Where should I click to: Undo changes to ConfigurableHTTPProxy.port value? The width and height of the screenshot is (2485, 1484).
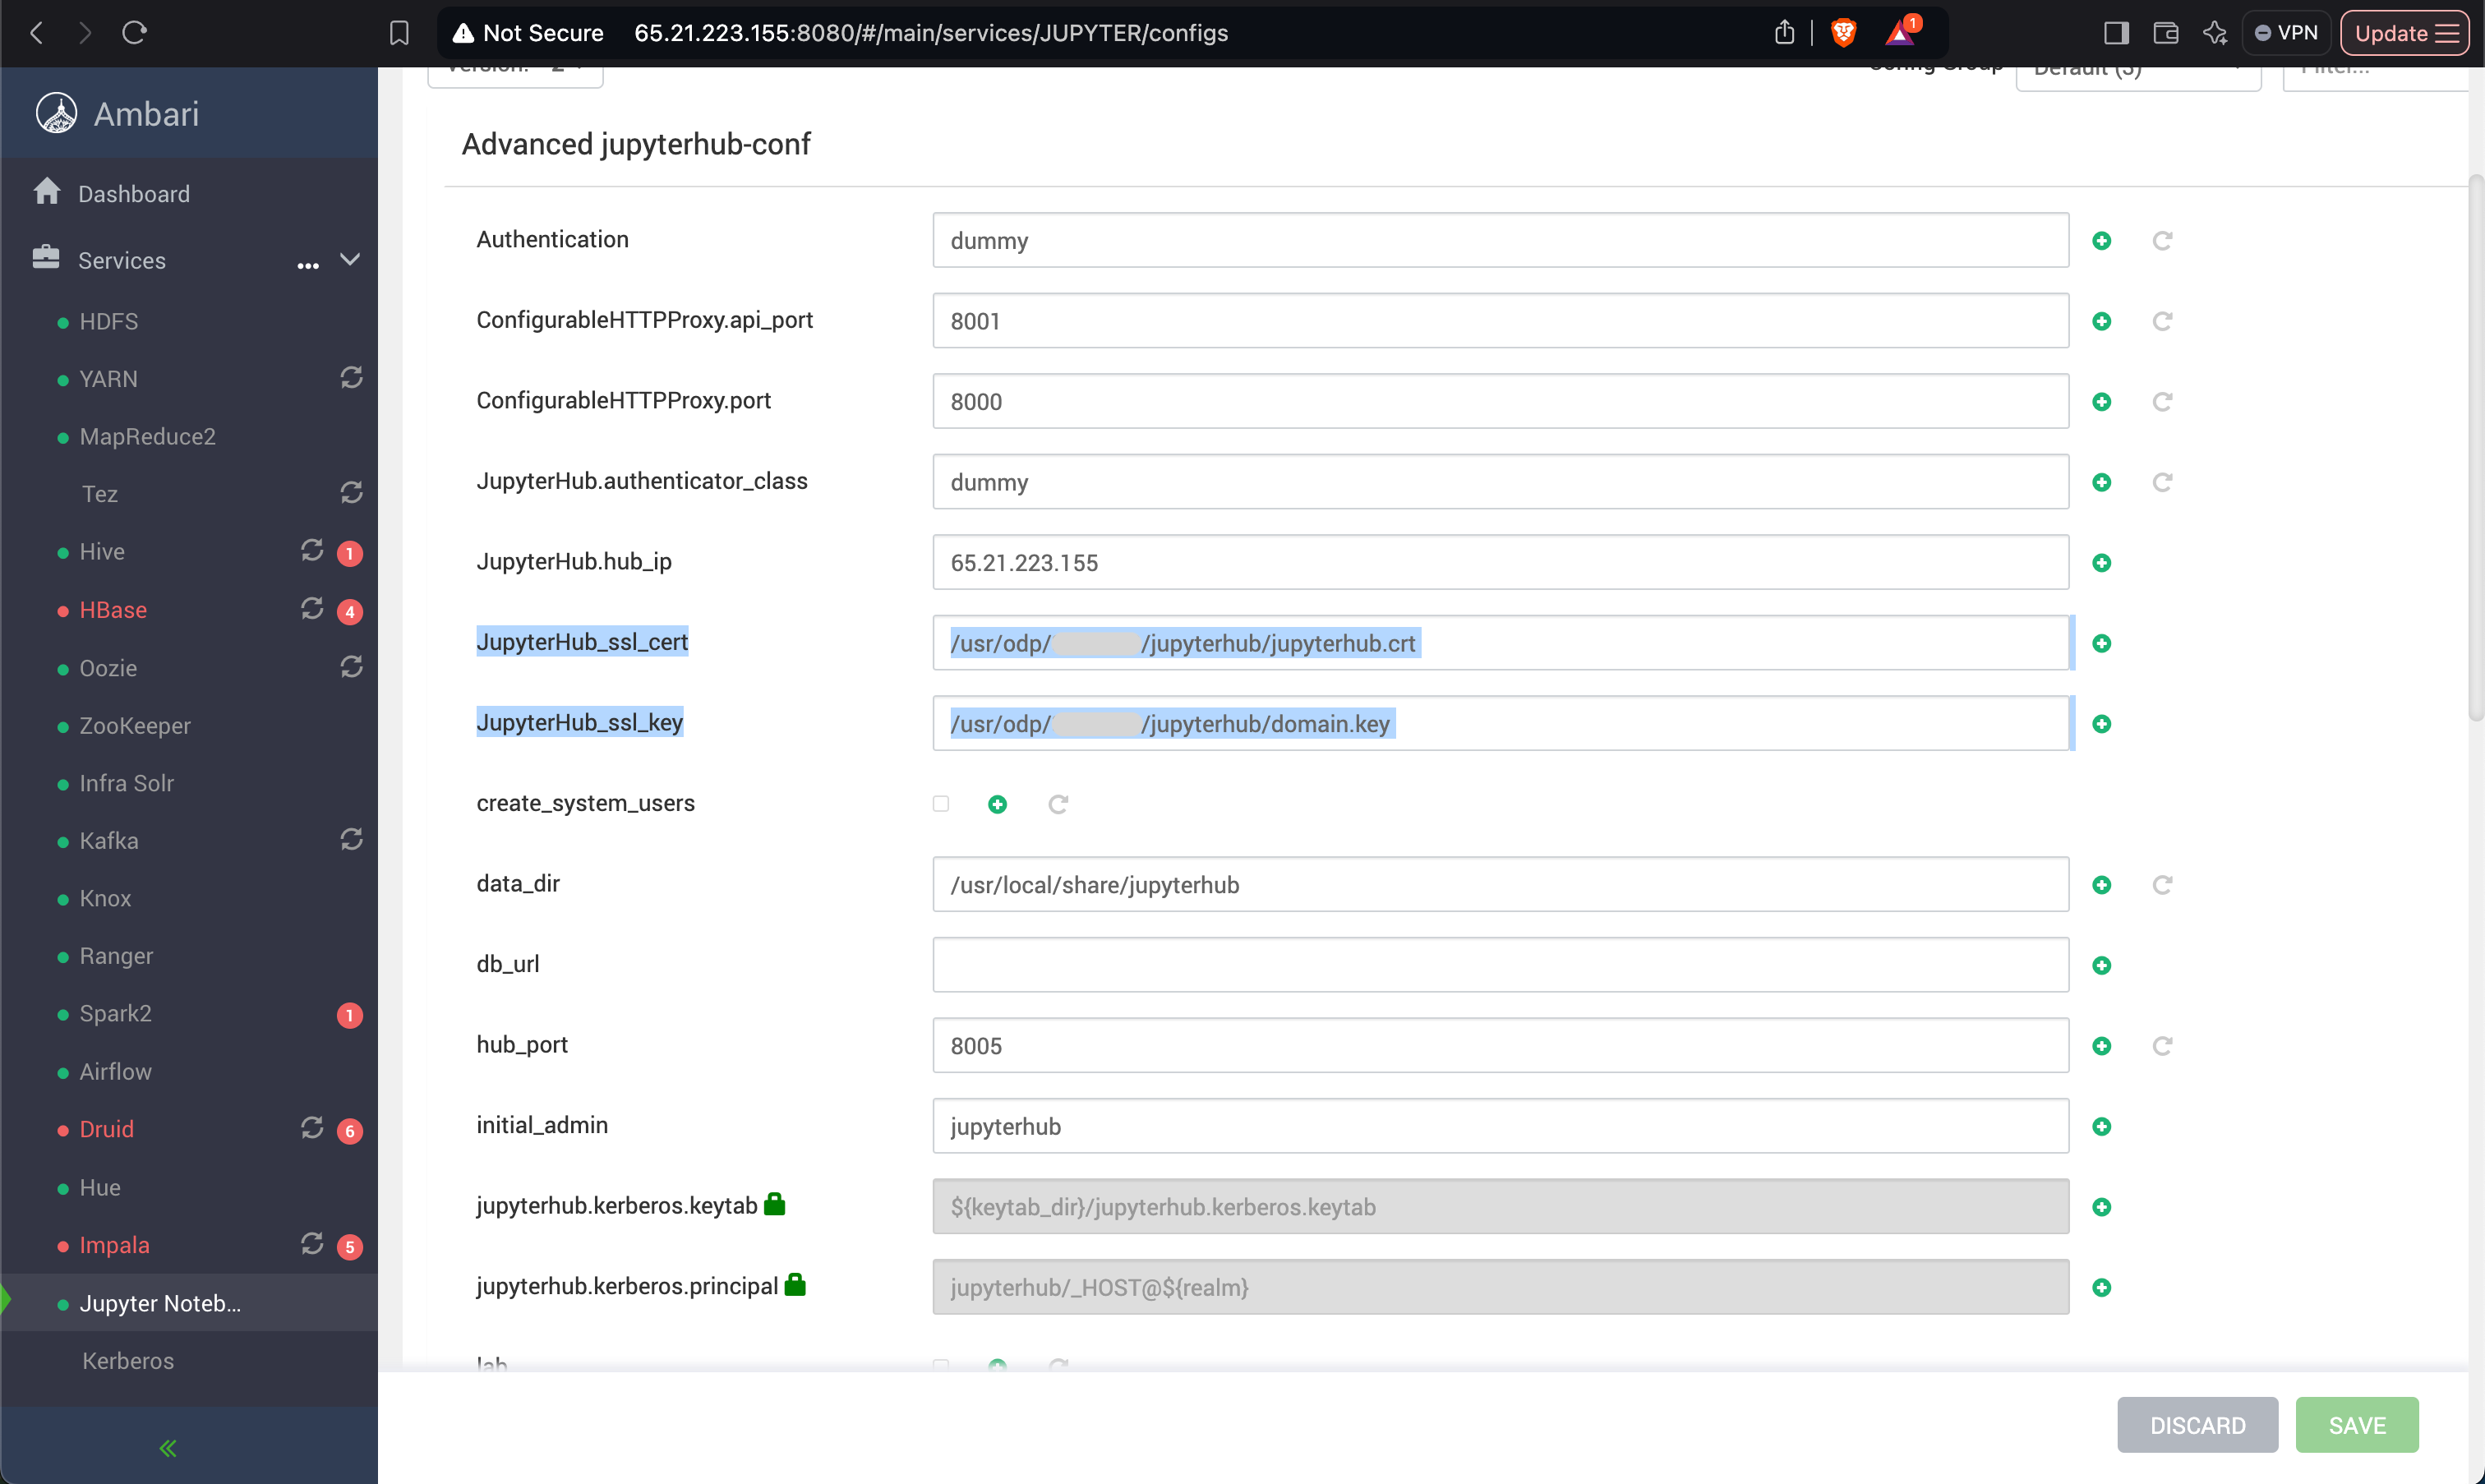(2162, 402)
